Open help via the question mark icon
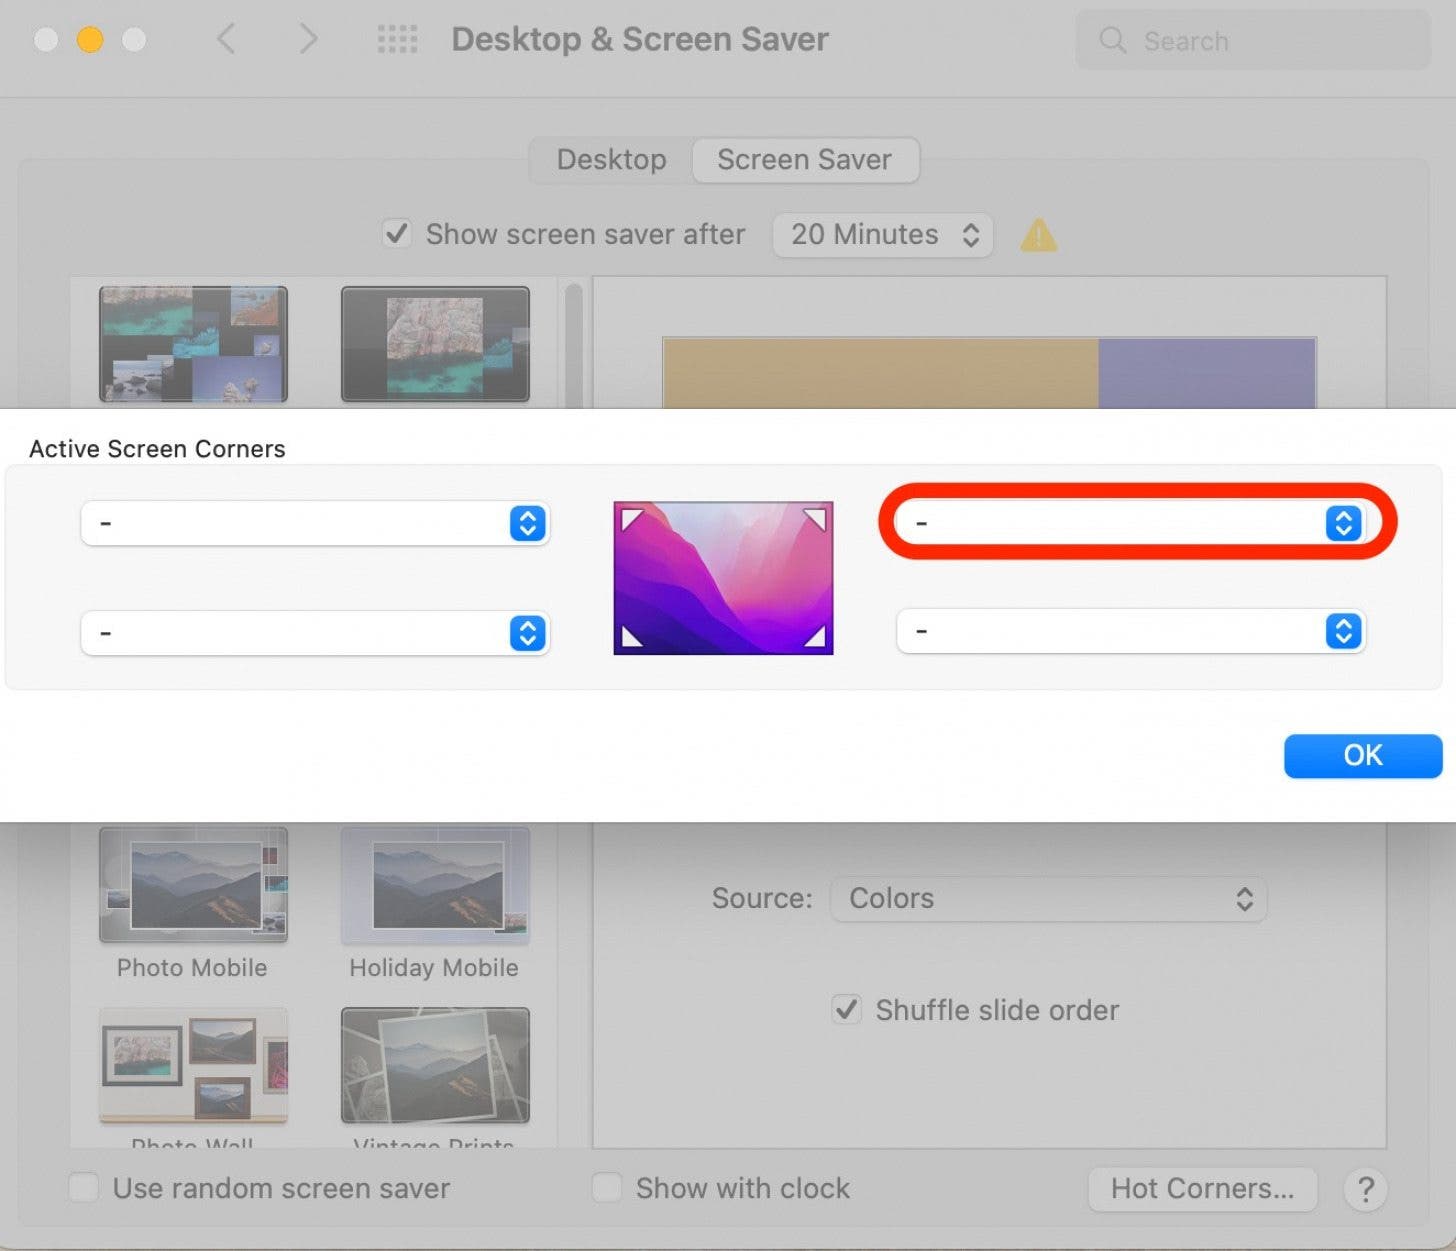1456x1251 pixels. (1365, 1189)
